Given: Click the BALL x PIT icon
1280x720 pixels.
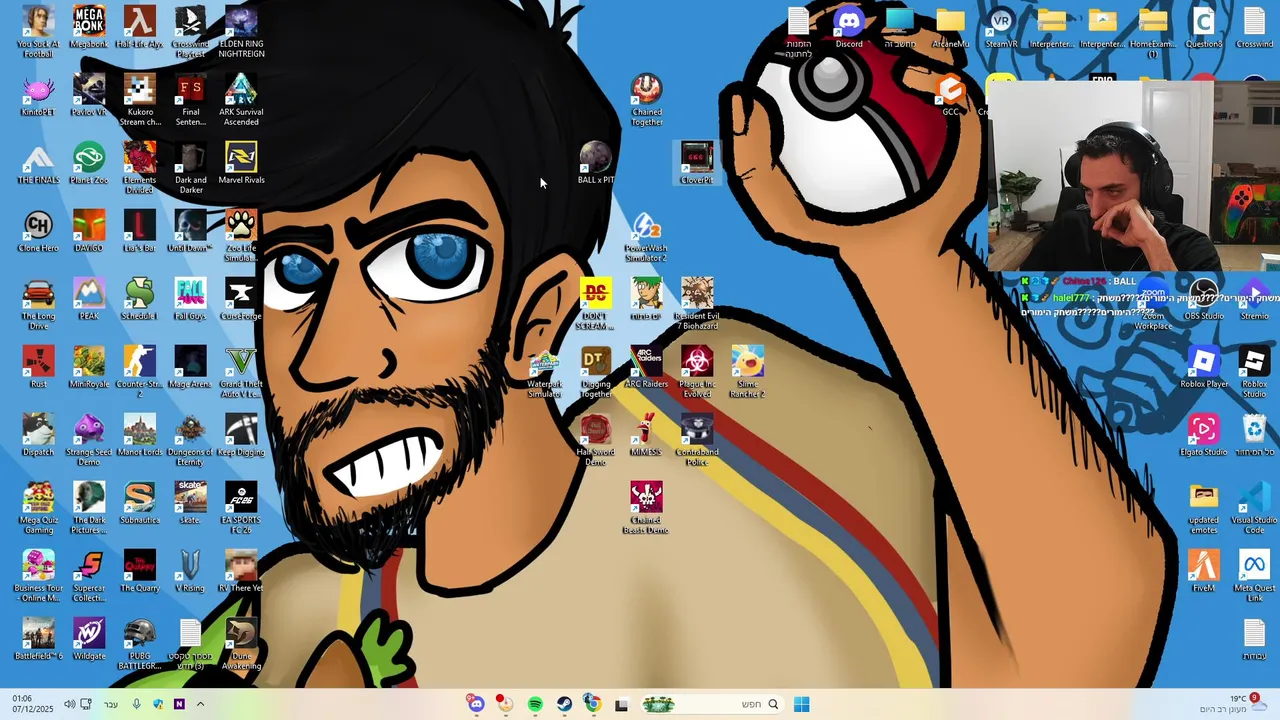Looking at the screenshot, I should [x=595, y=163].
